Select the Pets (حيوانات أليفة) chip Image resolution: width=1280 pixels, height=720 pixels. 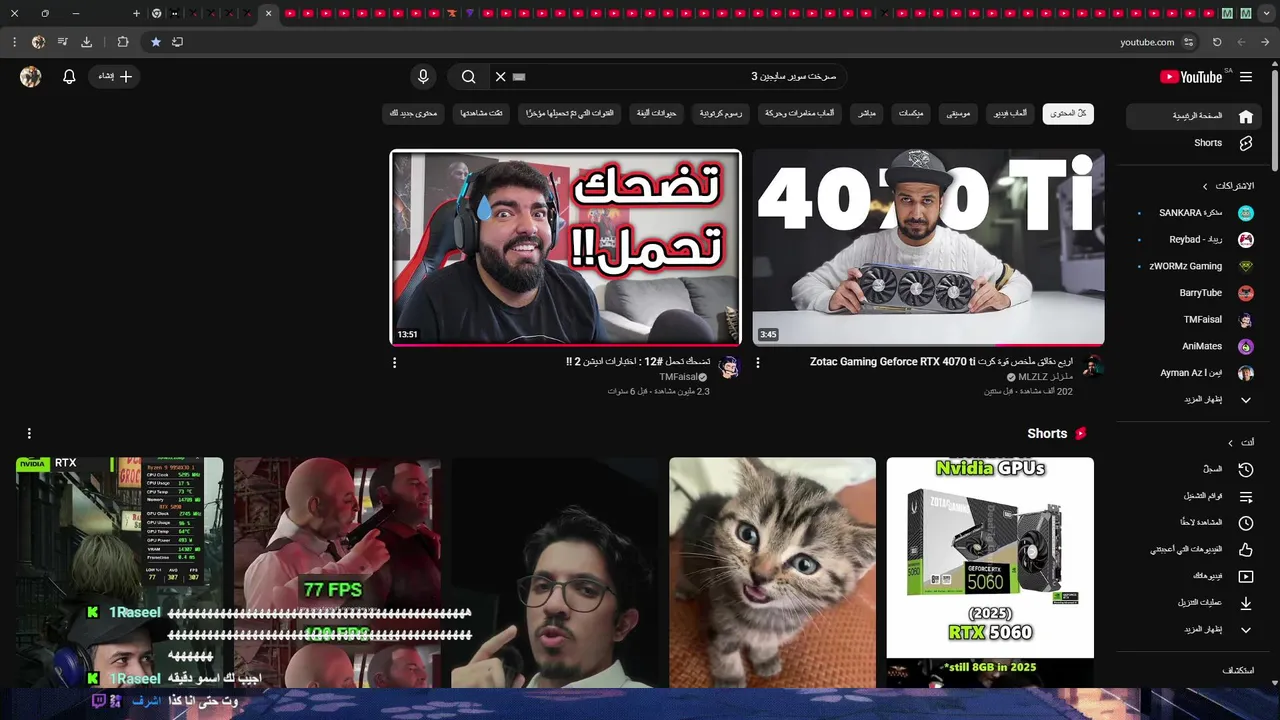657,114
